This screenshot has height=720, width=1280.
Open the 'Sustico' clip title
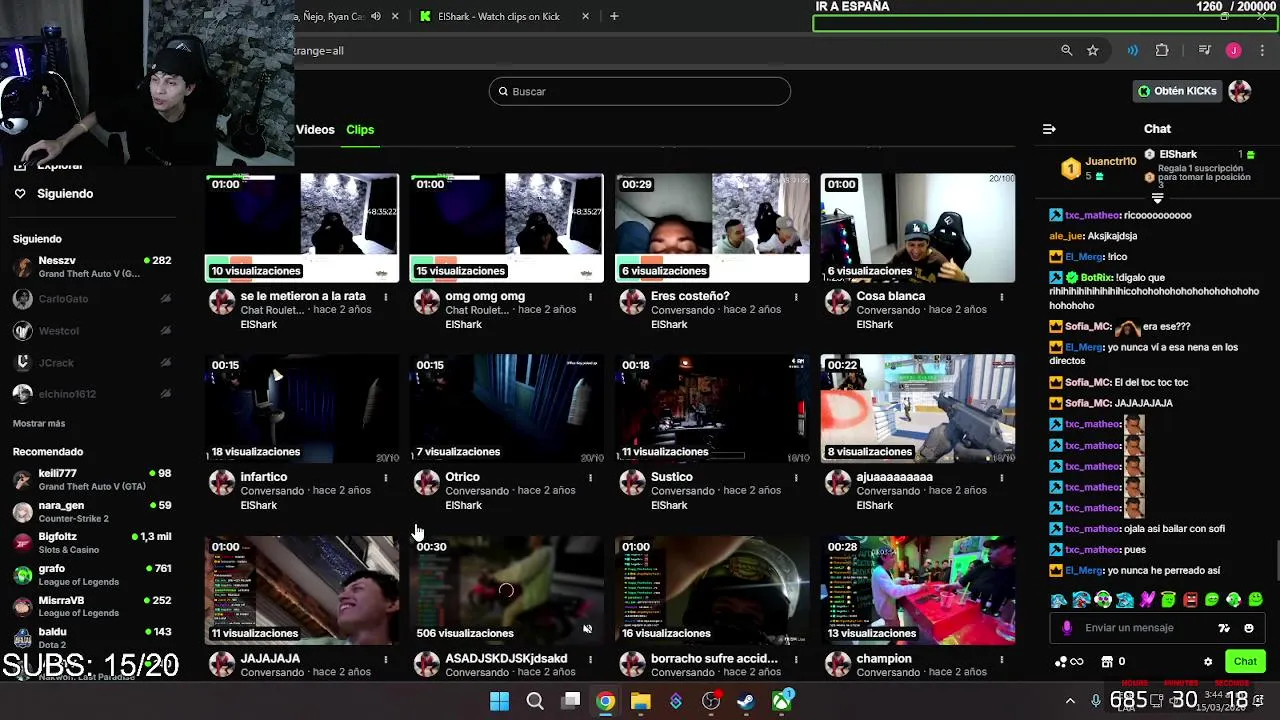click(x=672, y=477)
